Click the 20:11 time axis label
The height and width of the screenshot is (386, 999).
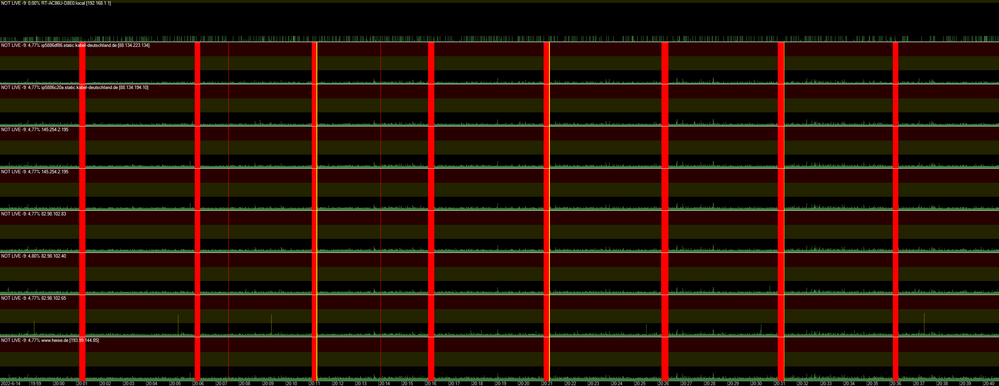pyautogui.click(x=315, y=383)
